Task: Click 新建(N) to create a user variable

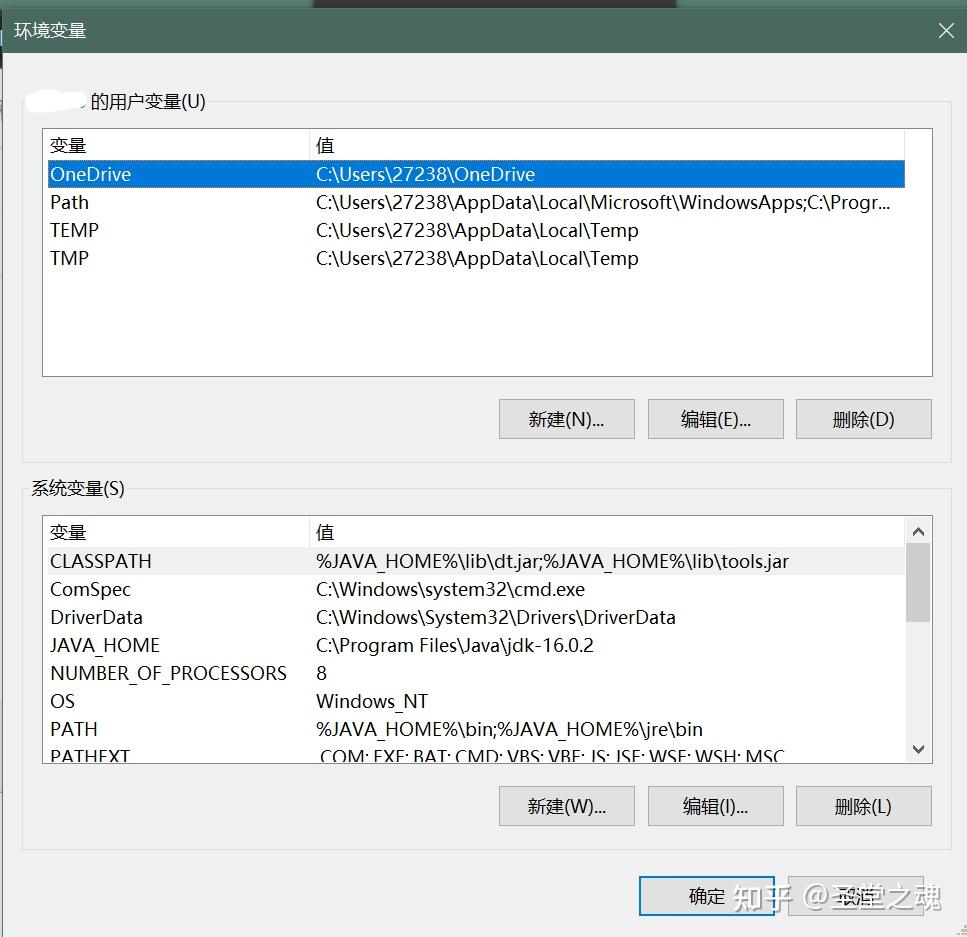Action: tap(566, 418)
